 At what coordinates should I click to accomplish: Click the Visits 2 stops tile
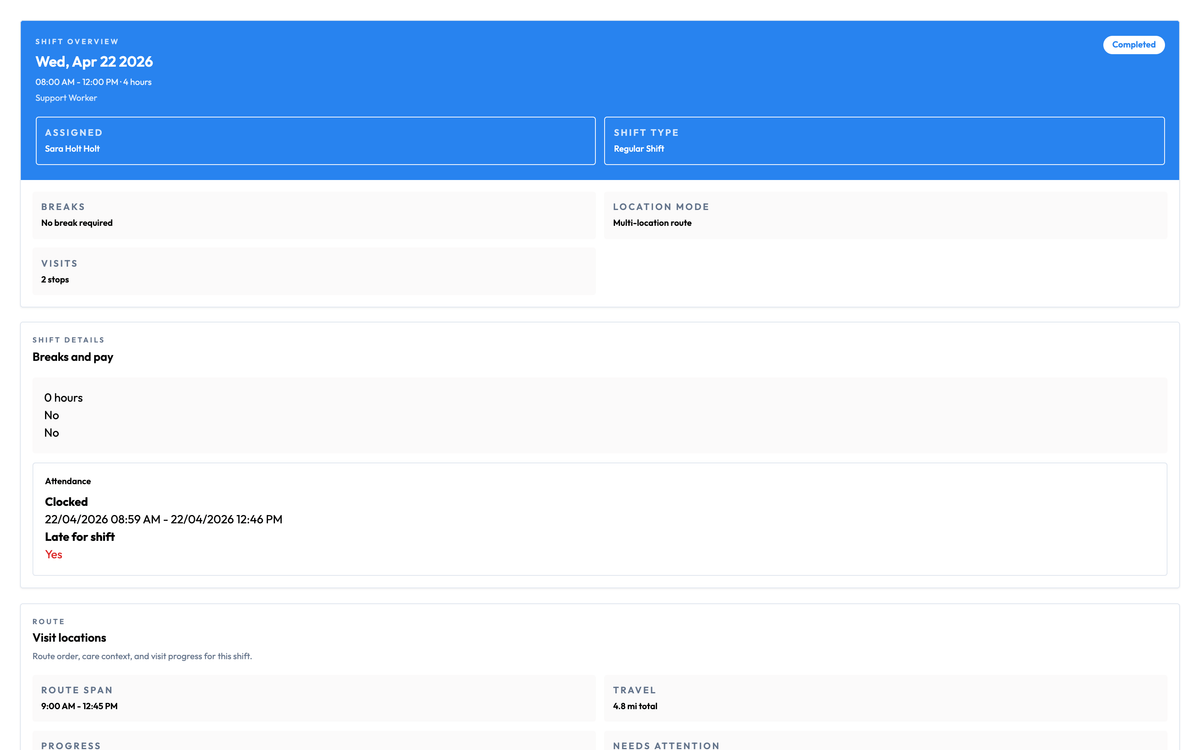[314, 271]
